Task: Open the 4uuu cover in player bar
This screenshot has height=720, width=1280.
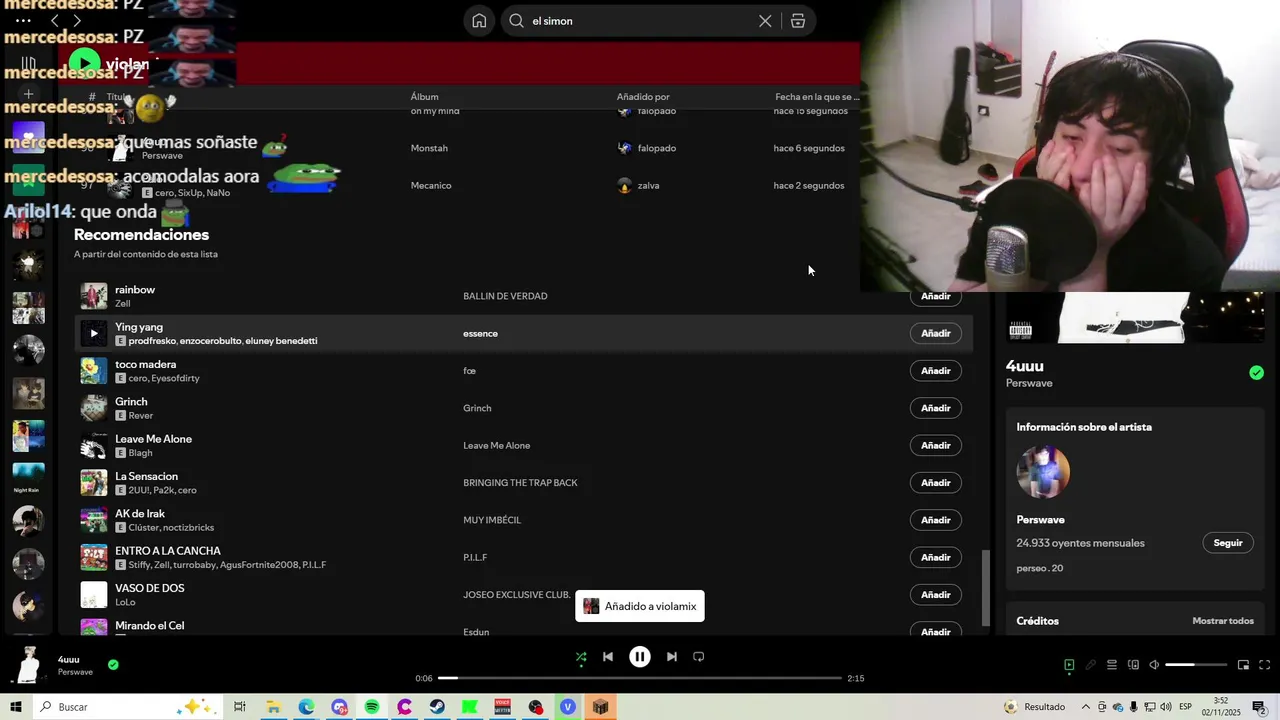Action: coord(28,664)
